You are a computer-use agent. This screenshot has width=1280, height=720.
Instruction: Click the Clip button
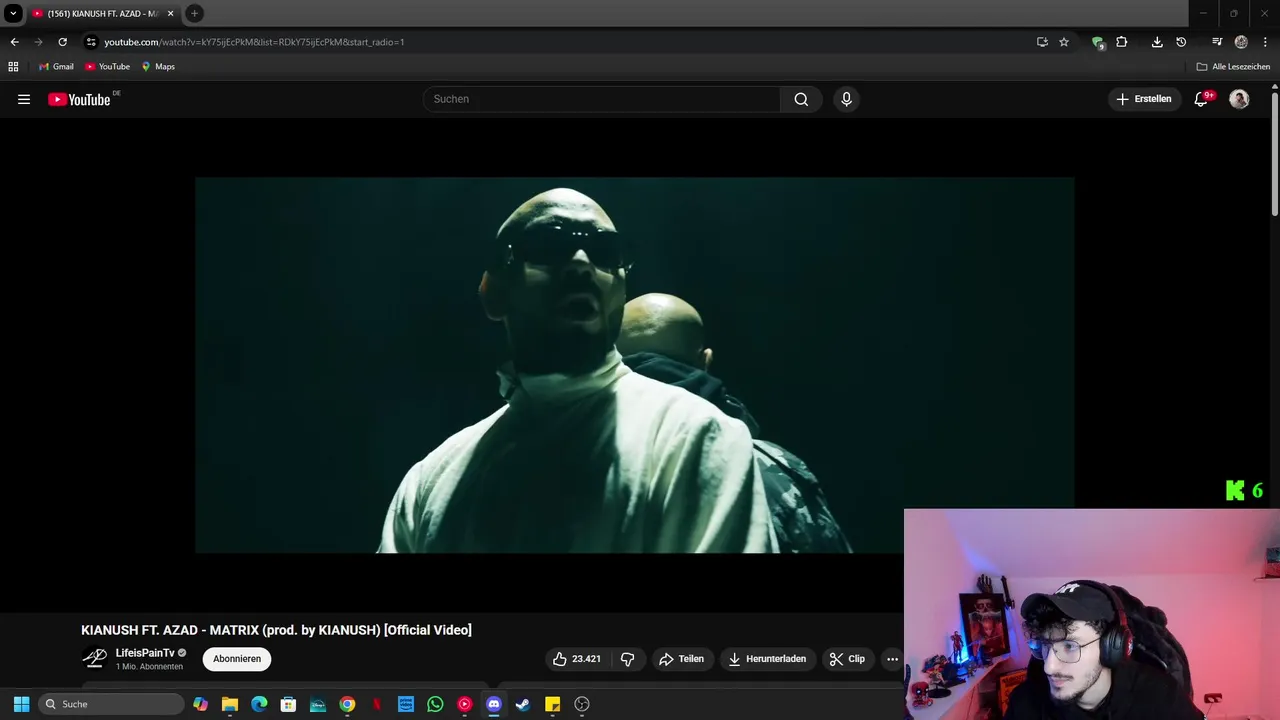click(x=847, y=659)
